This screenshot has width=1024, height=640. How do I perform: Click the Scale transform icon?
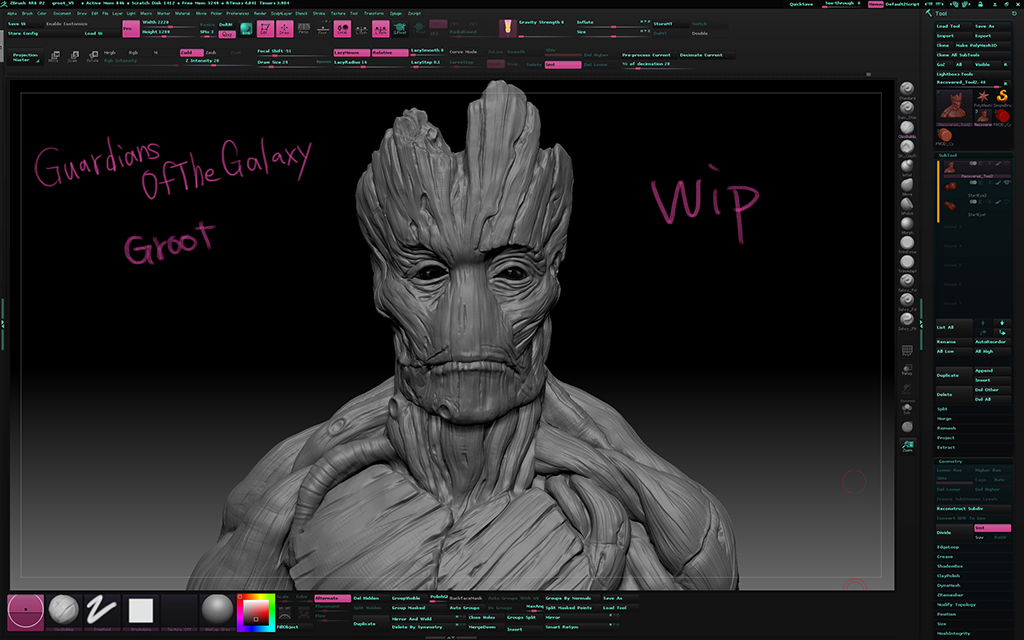pyautogui.click(x=74, y=57)
